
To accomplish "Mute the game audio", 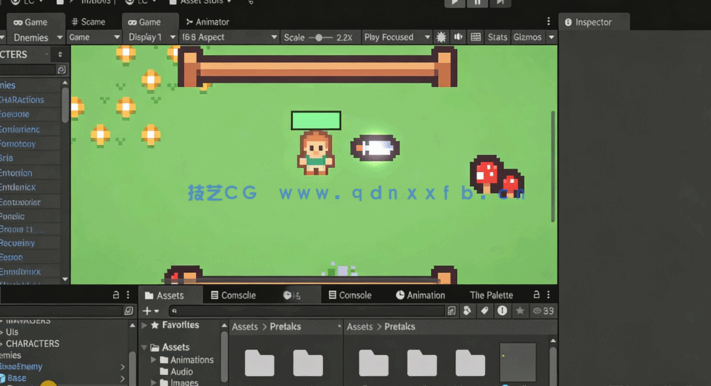I will tap(458, 37).
